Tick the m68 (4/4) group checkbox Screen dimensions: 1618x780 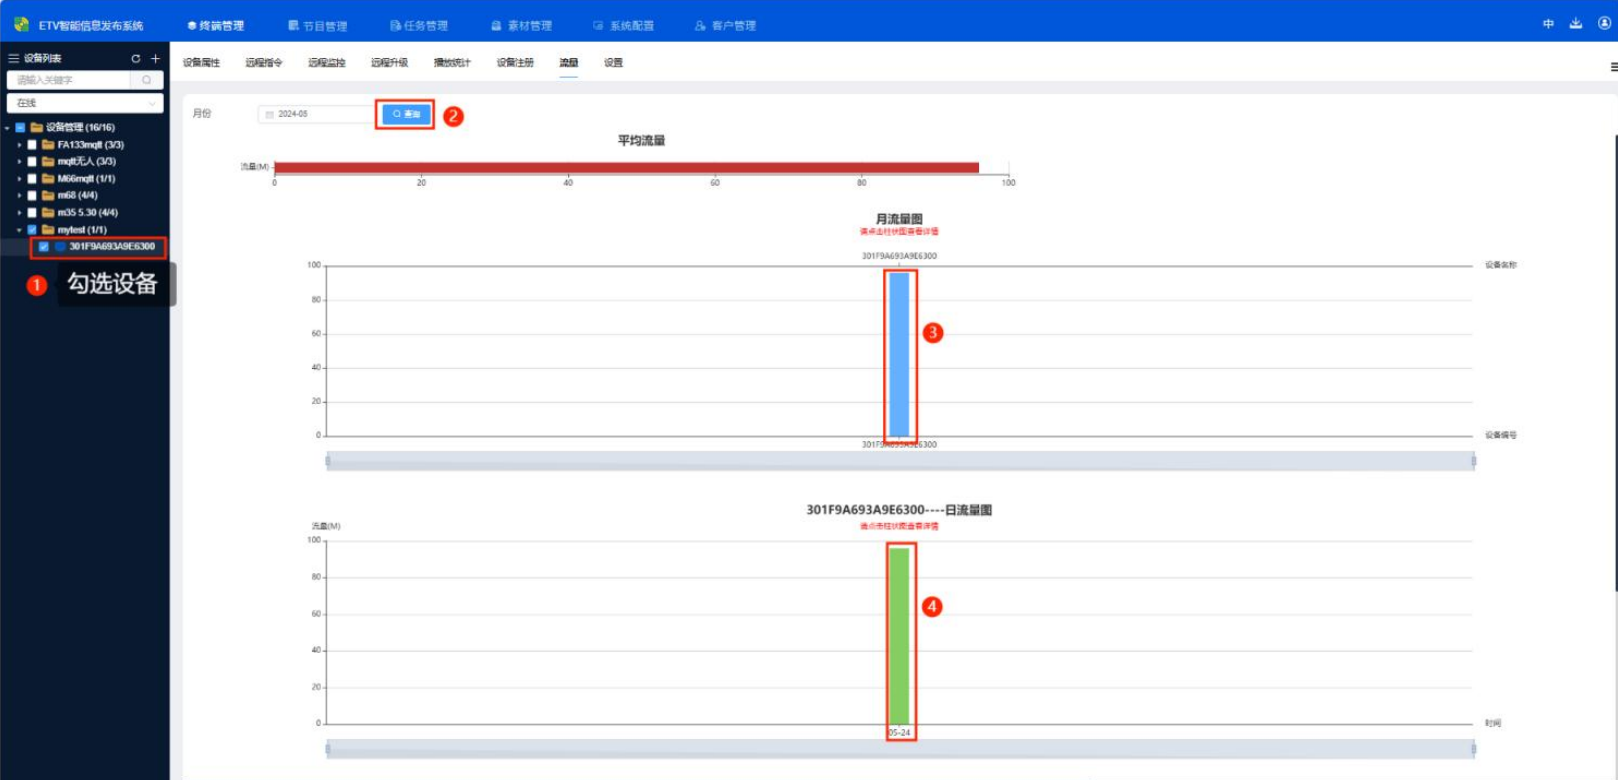[x=32, y=196]
